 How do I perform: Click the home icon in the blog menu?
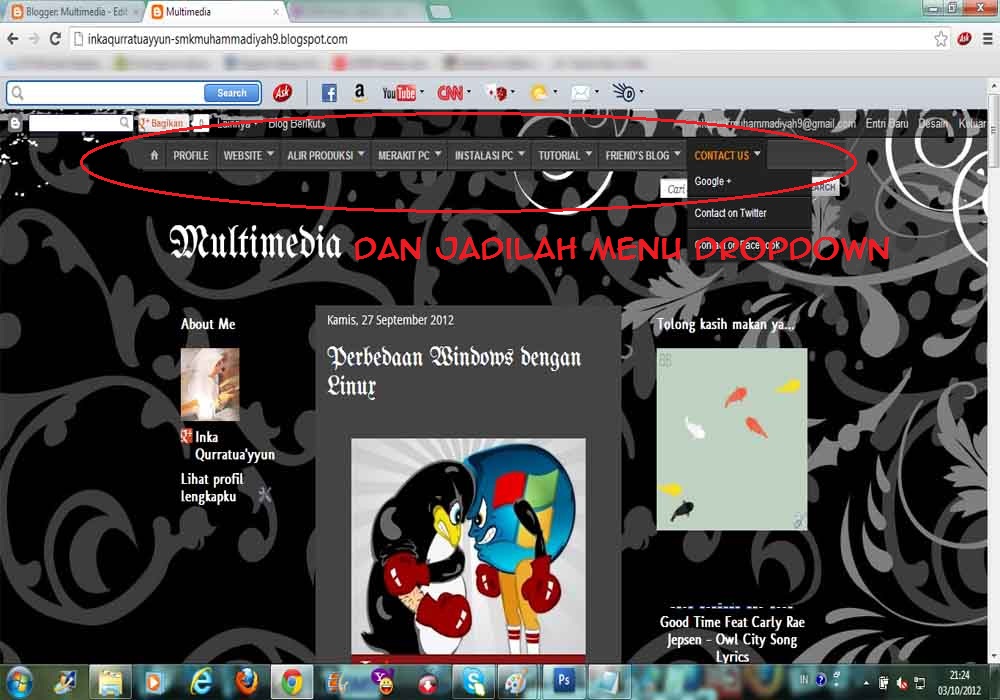(x=154, y=155)
